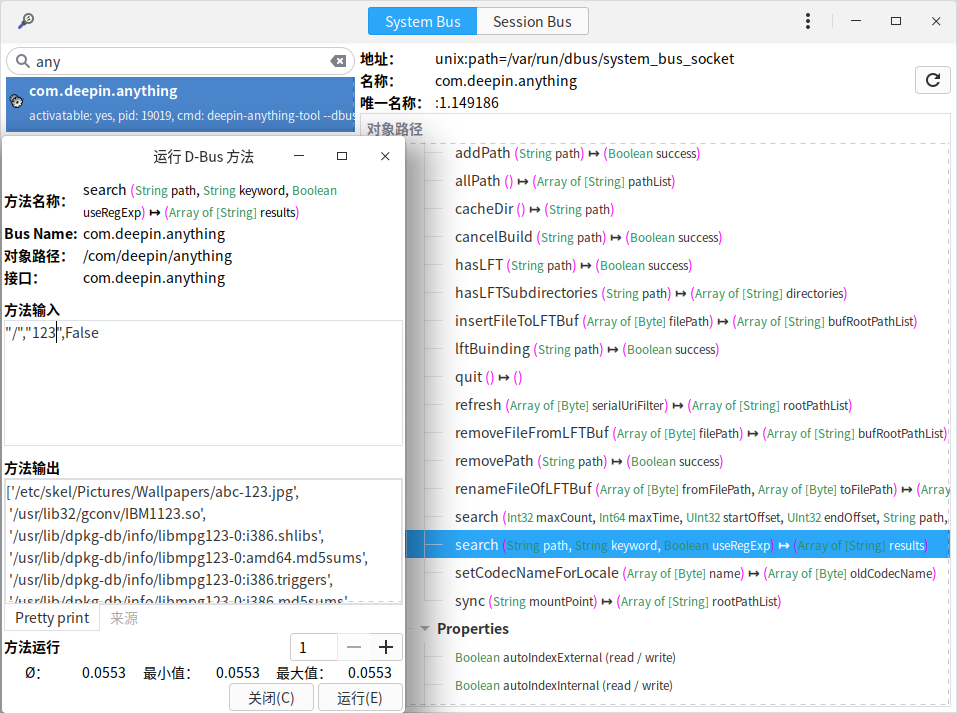Click the 运行(E) button
This screenshot has width=957, height=713.
[x=360, y=698]
